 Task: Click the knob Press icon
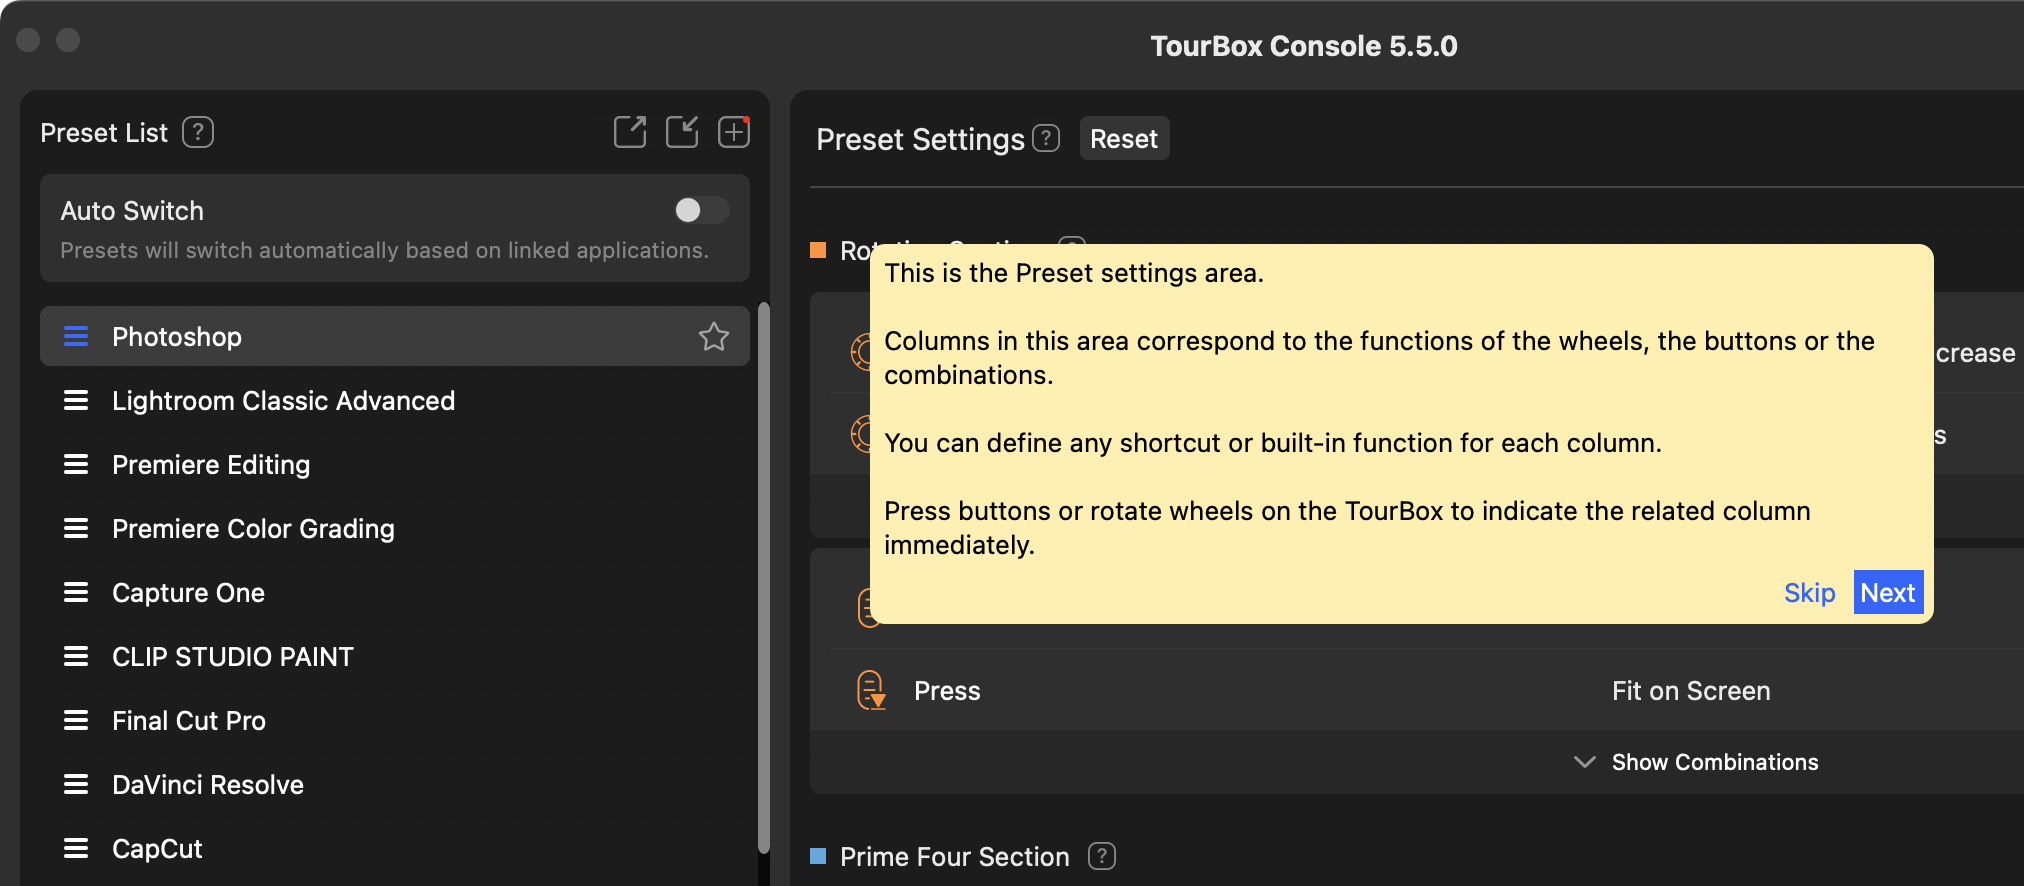click(871, 690)
